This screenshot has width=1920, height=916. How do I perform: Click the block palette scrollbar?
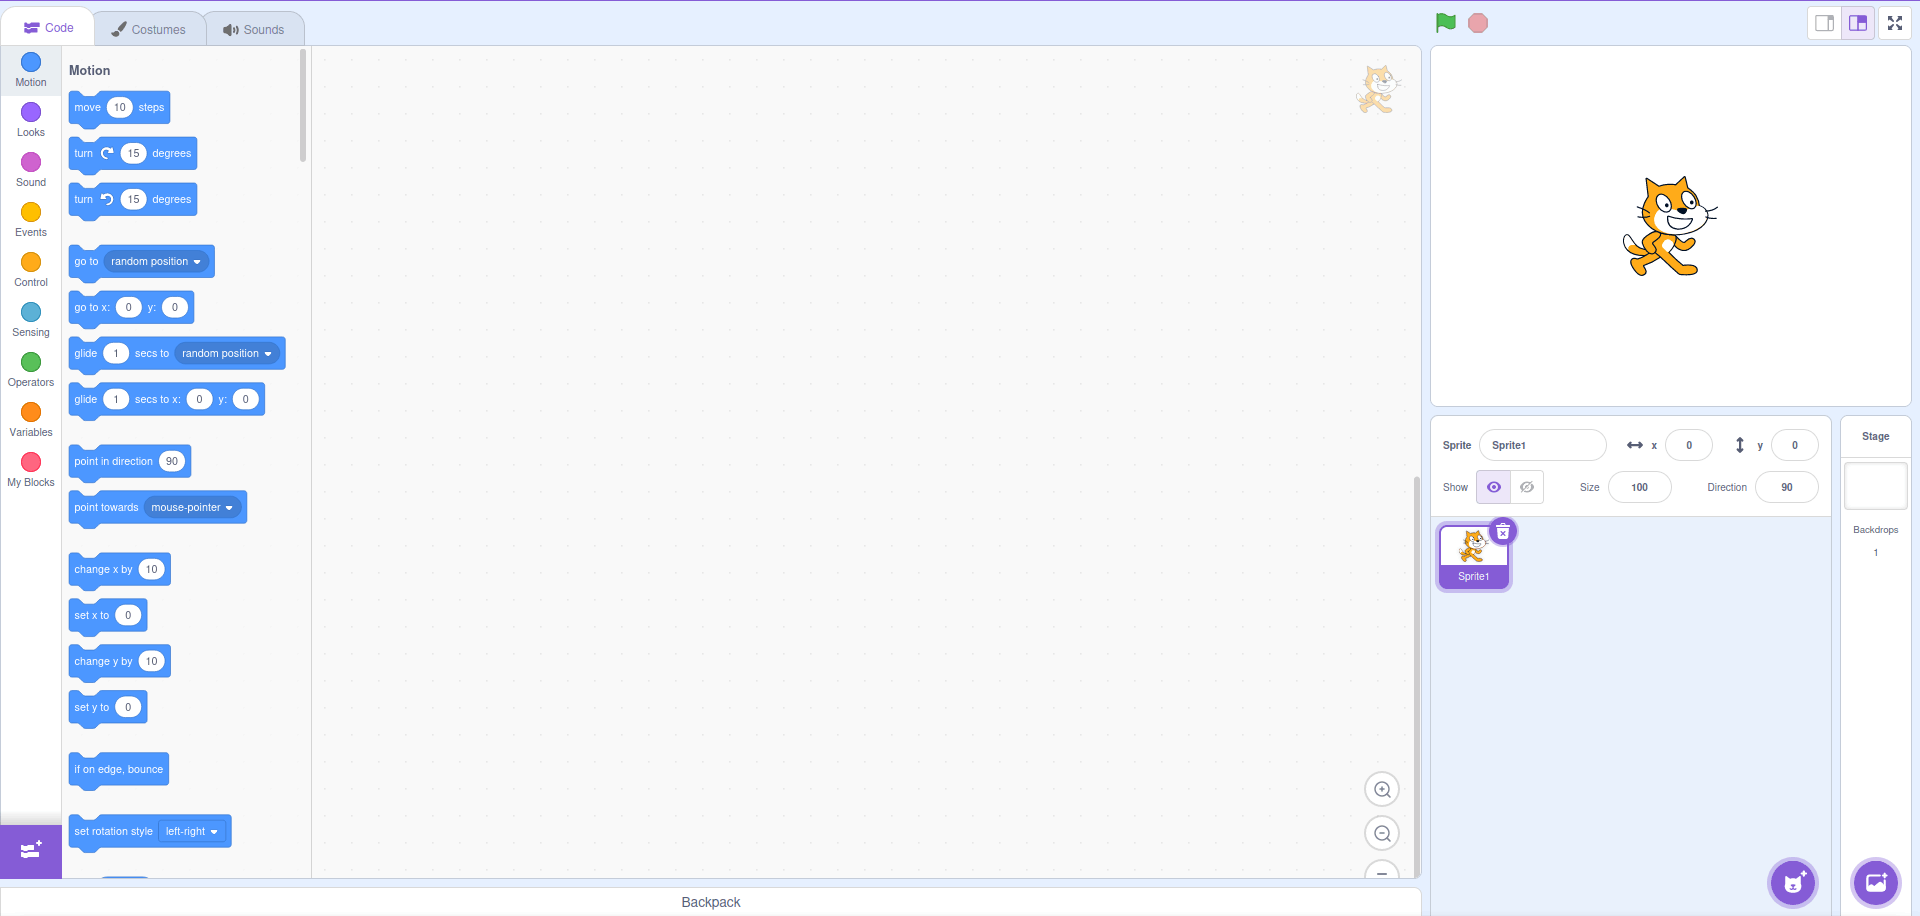pos(303,105)
